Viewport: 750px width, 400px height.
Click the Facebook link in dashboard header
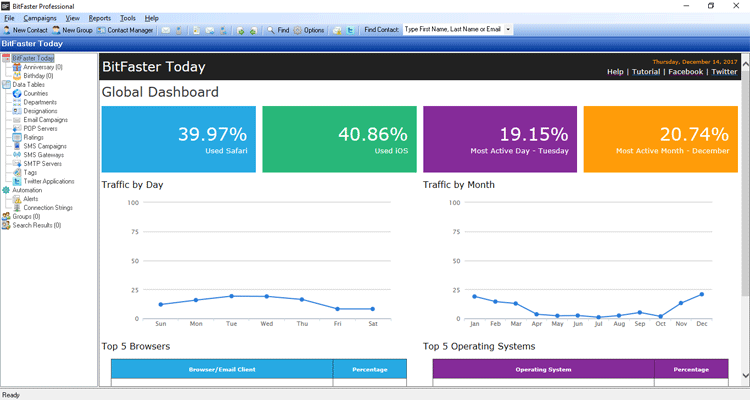(685, 72)
